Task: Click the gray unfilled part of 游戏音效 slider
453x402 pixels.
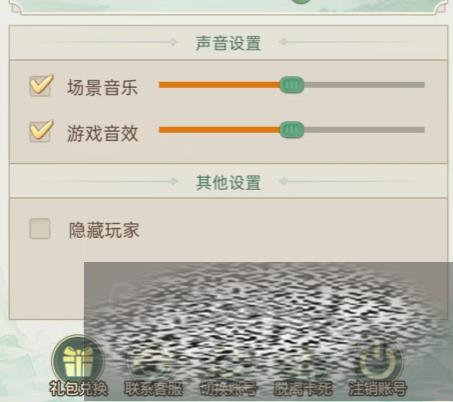Action: pyautogui.click(x=364, y=130)
